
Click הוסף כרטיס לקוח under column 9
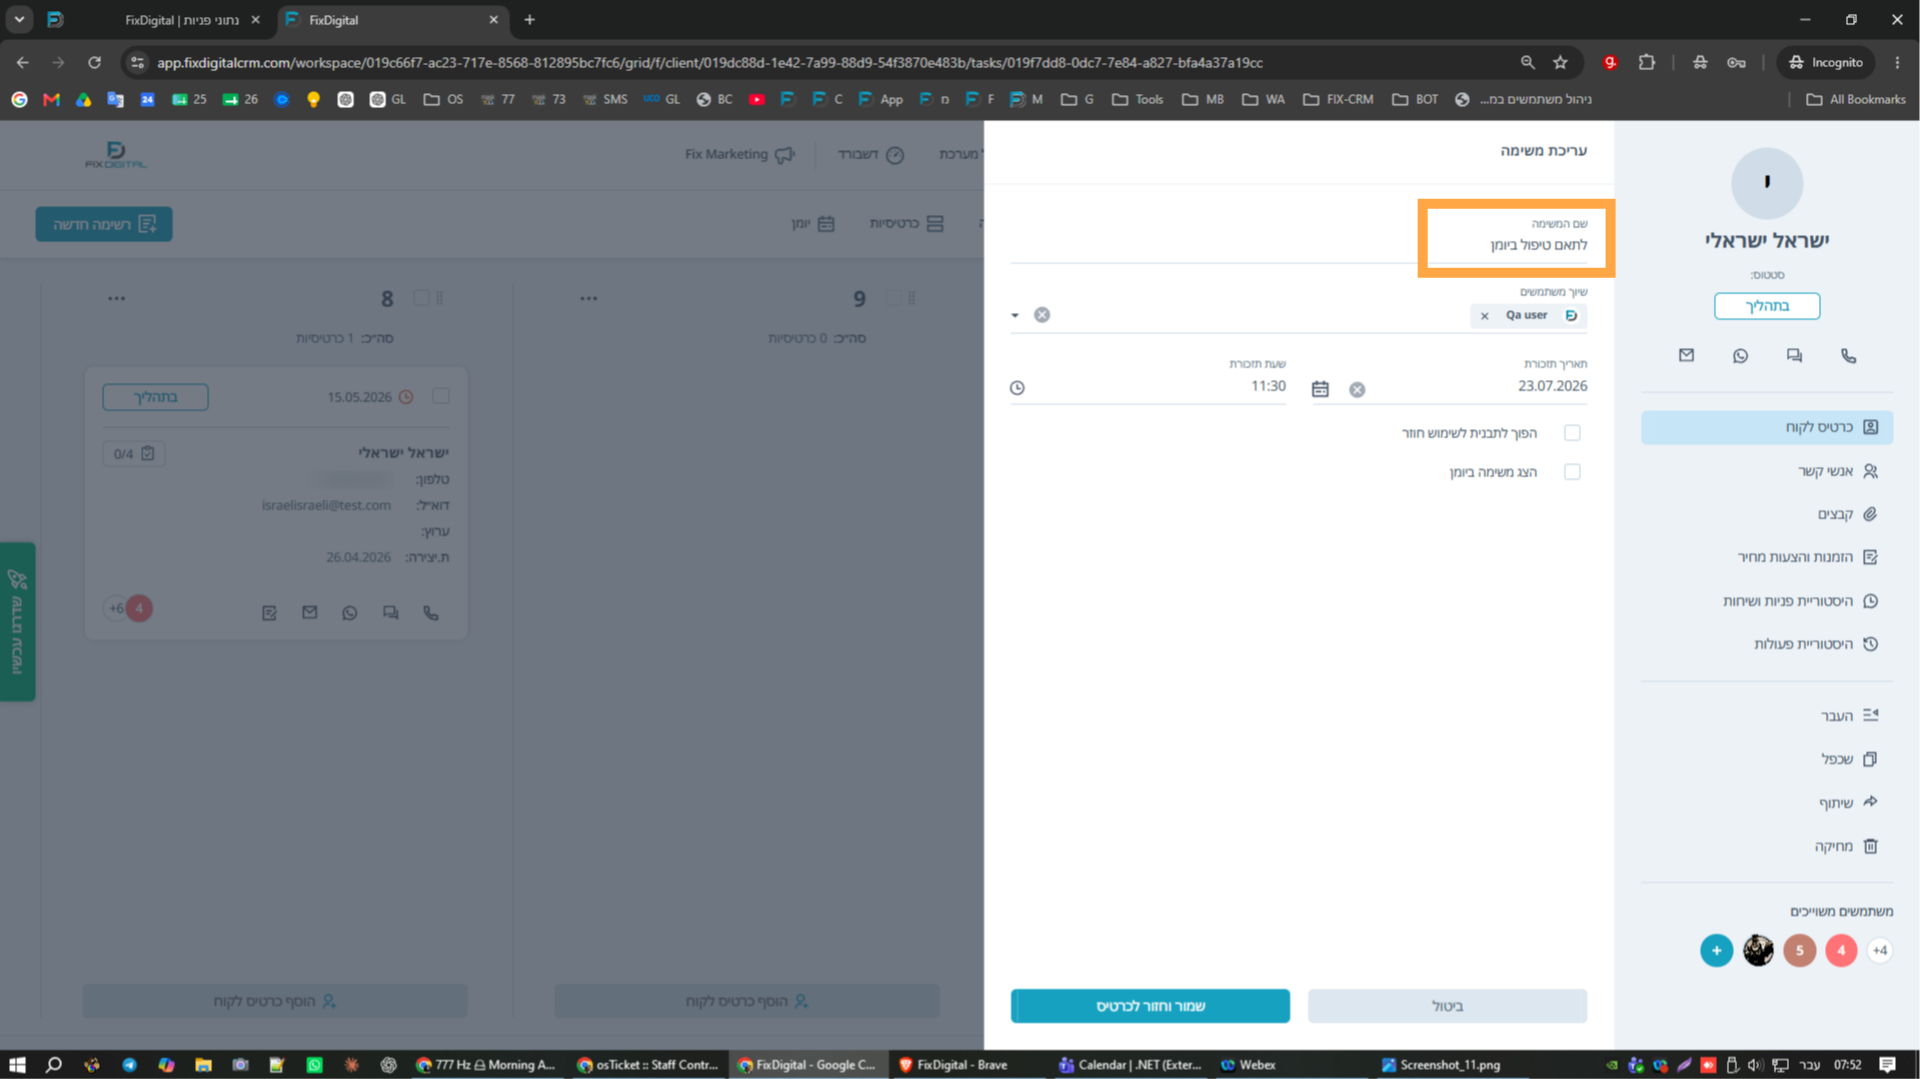pyautogui.click(x=747, y=1001)
